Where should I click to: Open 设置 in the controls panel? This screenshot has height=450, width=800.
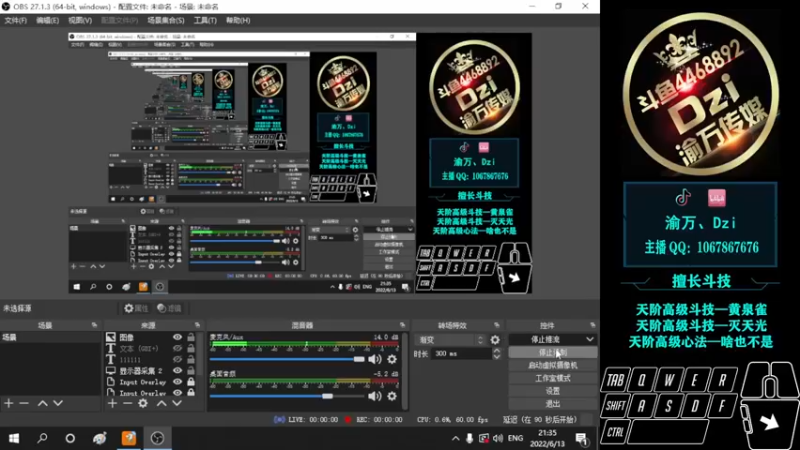click(553, 391)
